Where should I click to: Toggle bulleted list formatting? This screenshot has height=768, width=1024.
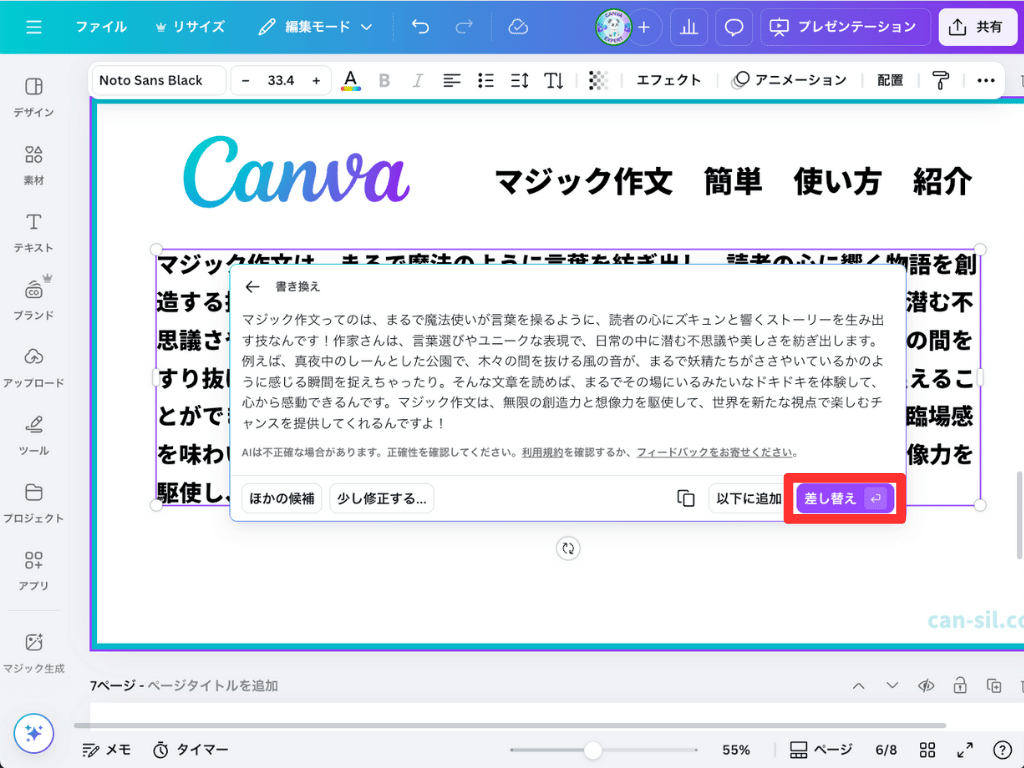485,80
